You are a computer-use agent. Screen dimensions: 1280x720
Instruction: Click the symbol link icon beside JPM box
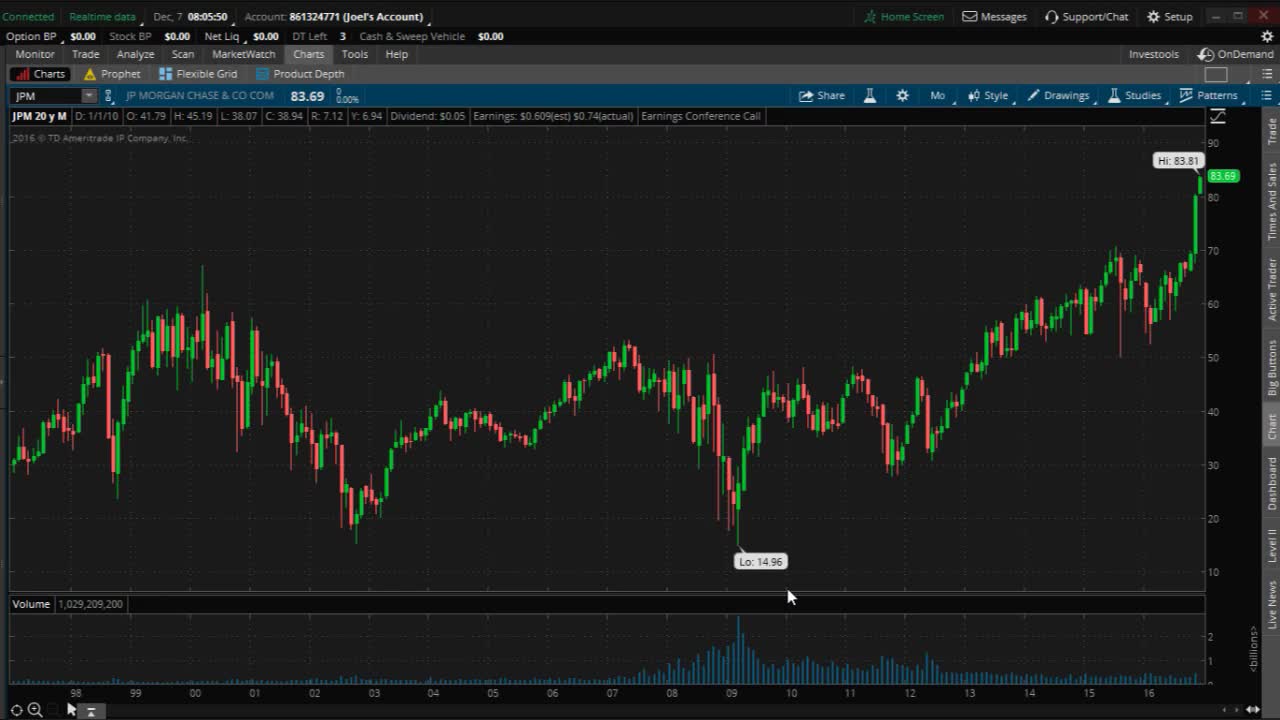[x=109, y=96]
